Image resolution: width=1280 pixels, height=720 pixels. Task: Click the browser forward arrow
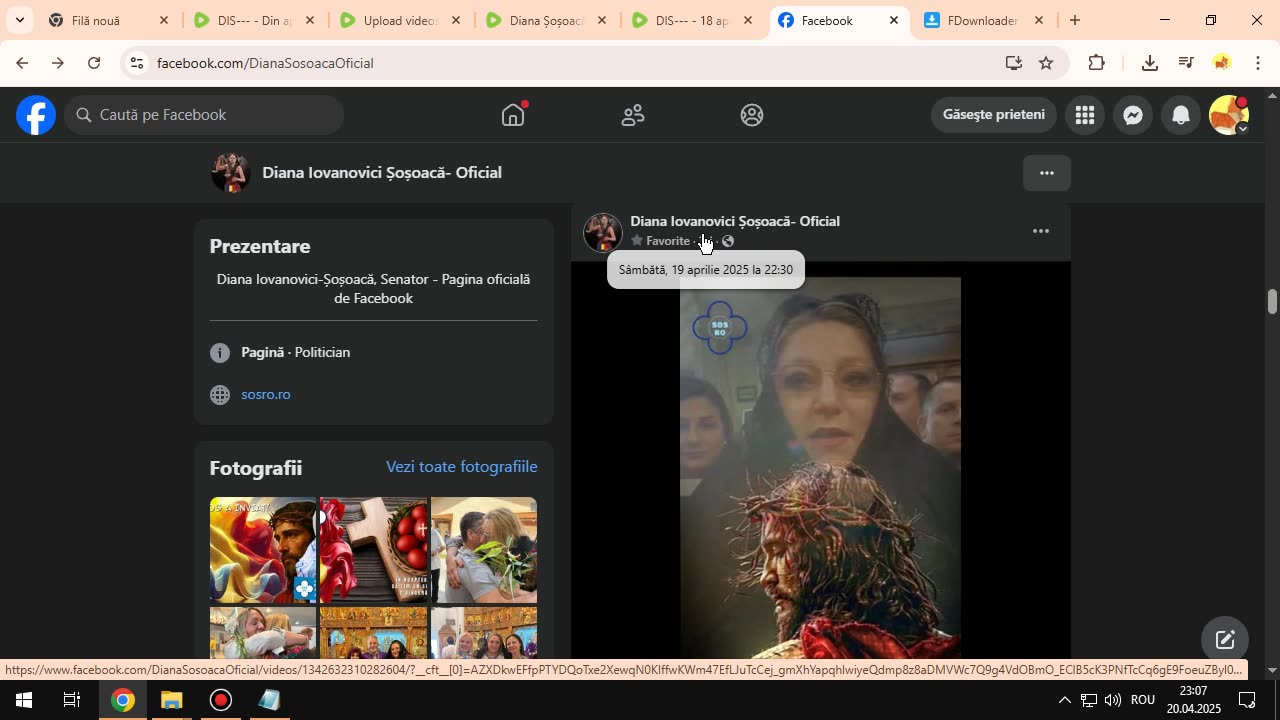point(57,63)
